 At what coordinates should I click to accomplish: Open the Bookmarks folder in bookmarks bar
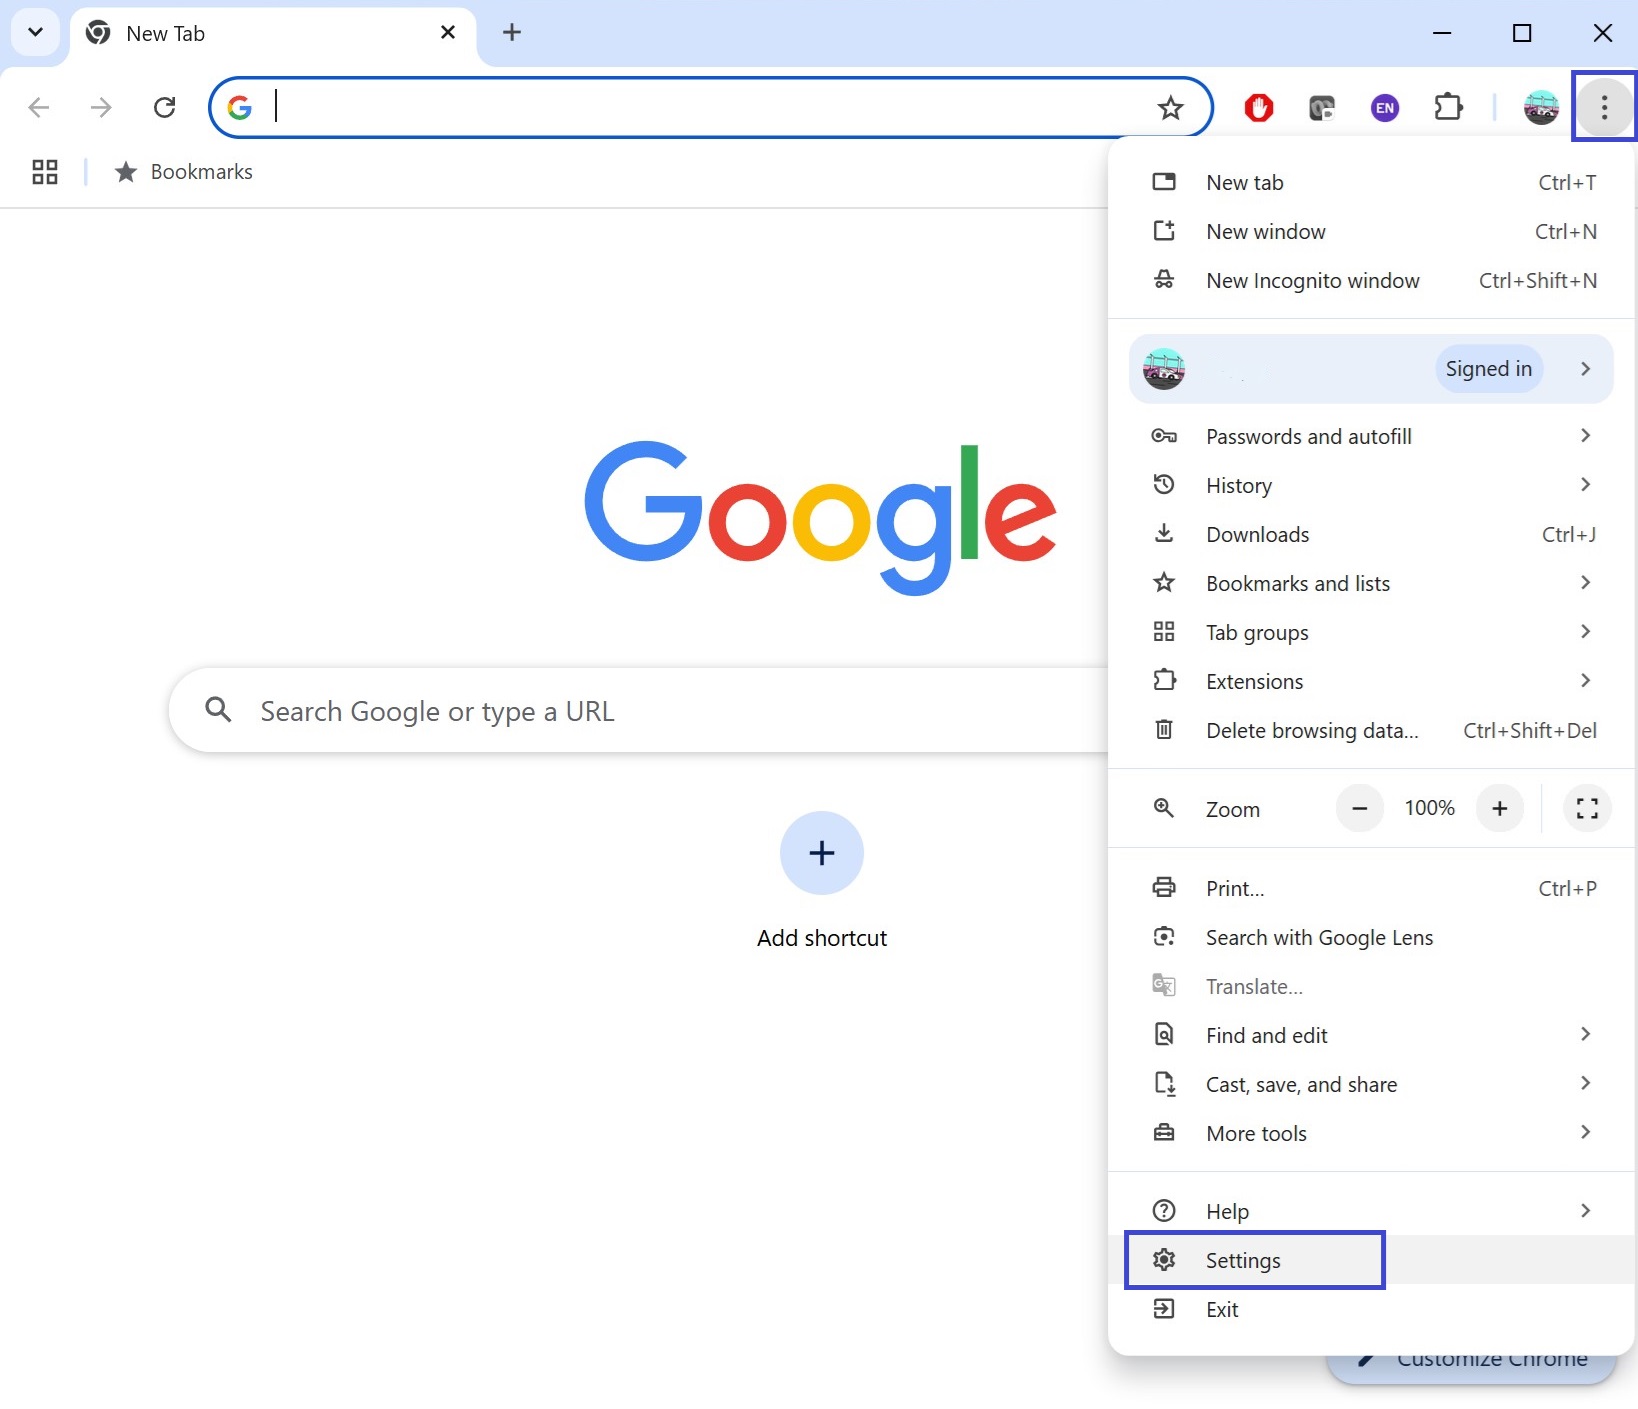183,172
